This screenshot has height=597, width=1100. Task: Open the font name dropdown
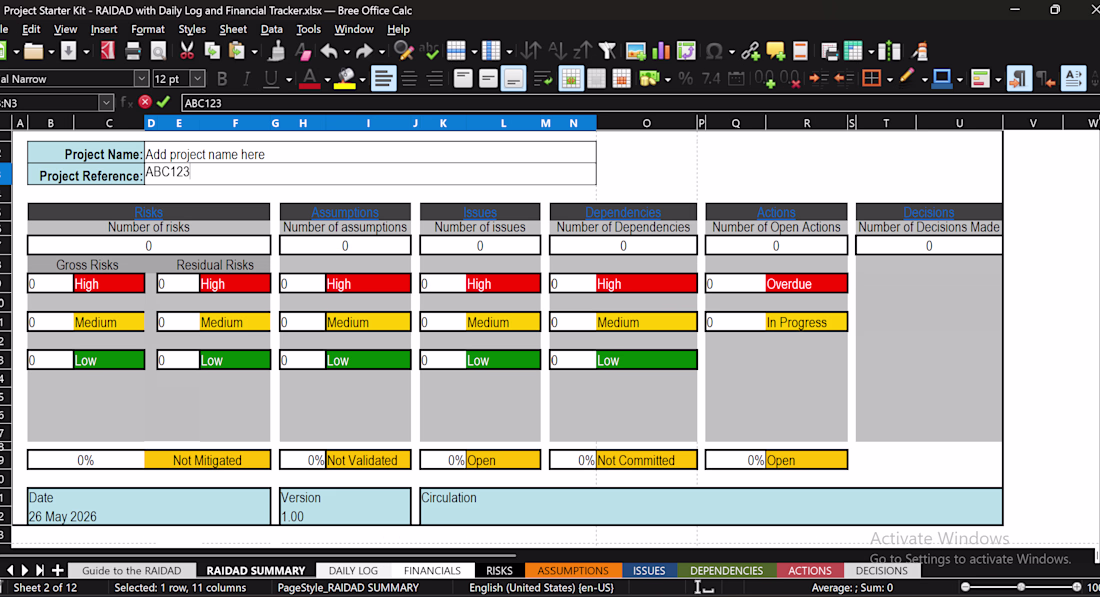click(141, 79)
